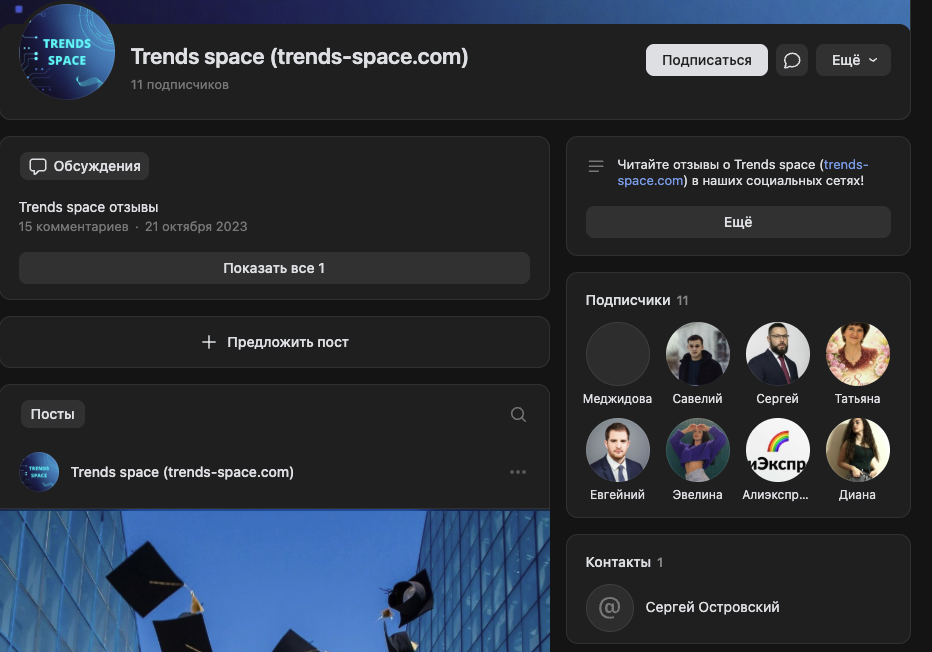Screen dimensions: 932x652
Task: Open Сергей Островский contact
Action: (712, 607)
